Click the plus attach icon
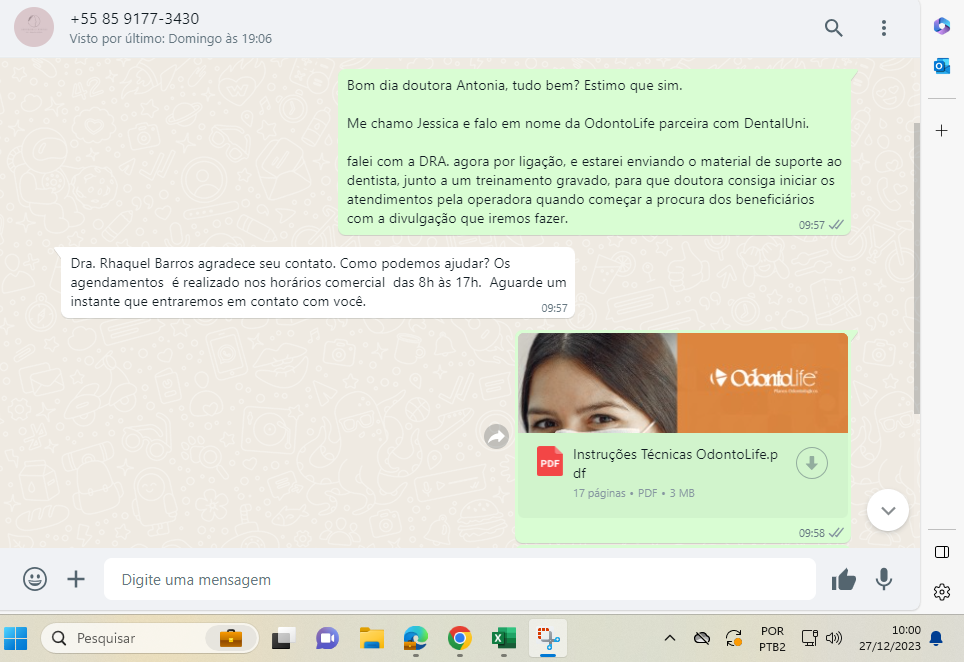 click(76, 579)
